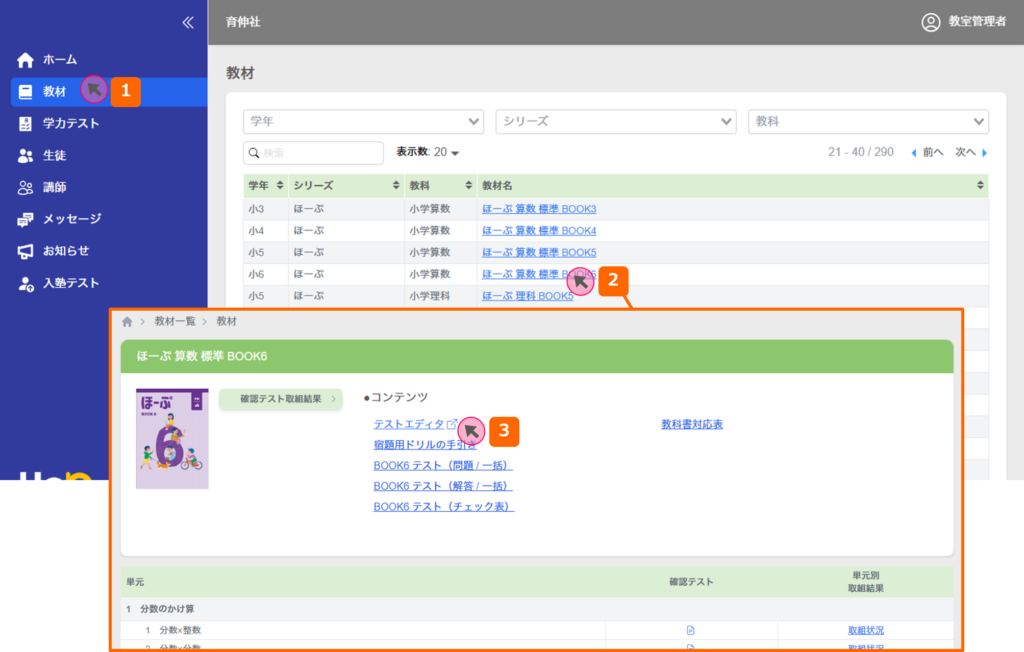Expand the シリーズ dropdown filter
Image resolution: width=1024 pixels, height=652 pixels.
pyautogui.click(x=615, y=121)
